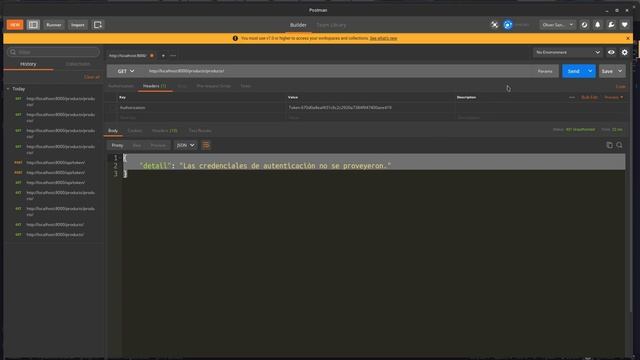Open the user account dropdown
This screenshot has width=640, height=360.
(558, 25)
